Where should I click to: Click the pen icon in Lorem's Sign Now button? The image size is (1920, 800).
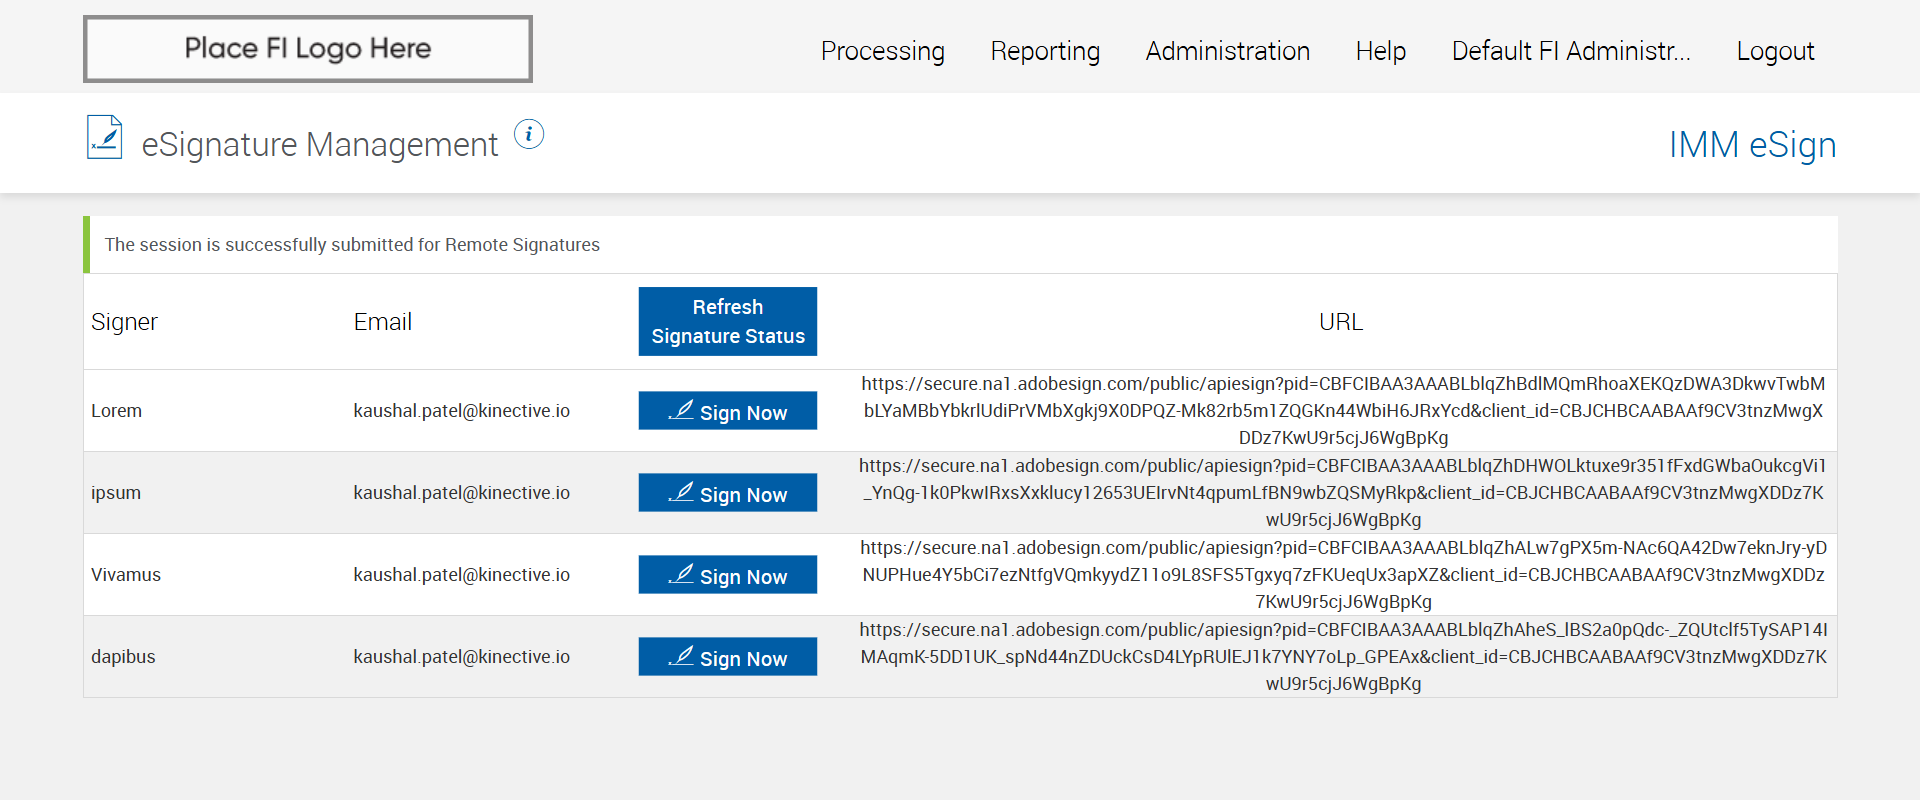[x=681, y=410]
